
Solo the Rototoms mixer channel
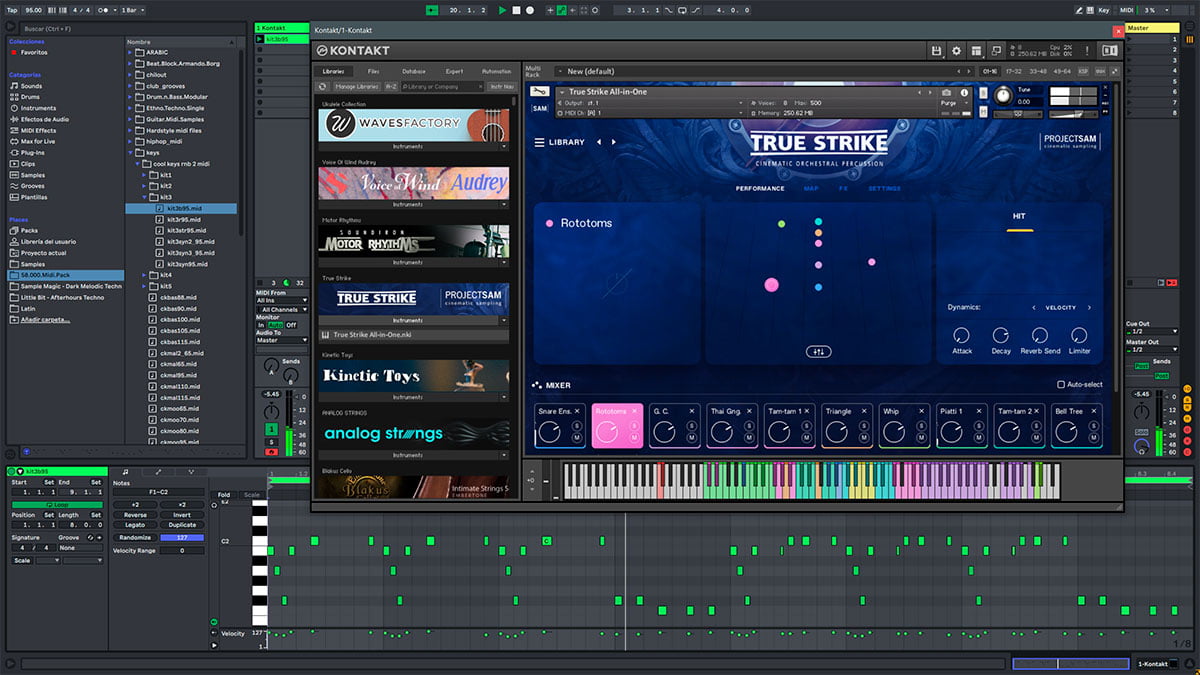(x=635, y=426)
